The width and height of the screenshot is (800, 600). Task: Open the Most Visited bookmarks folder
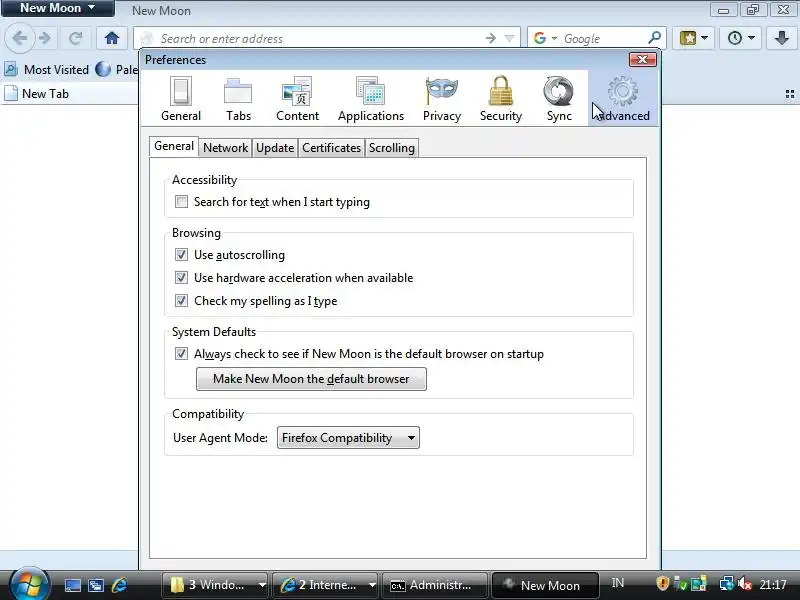pos(47,69)
